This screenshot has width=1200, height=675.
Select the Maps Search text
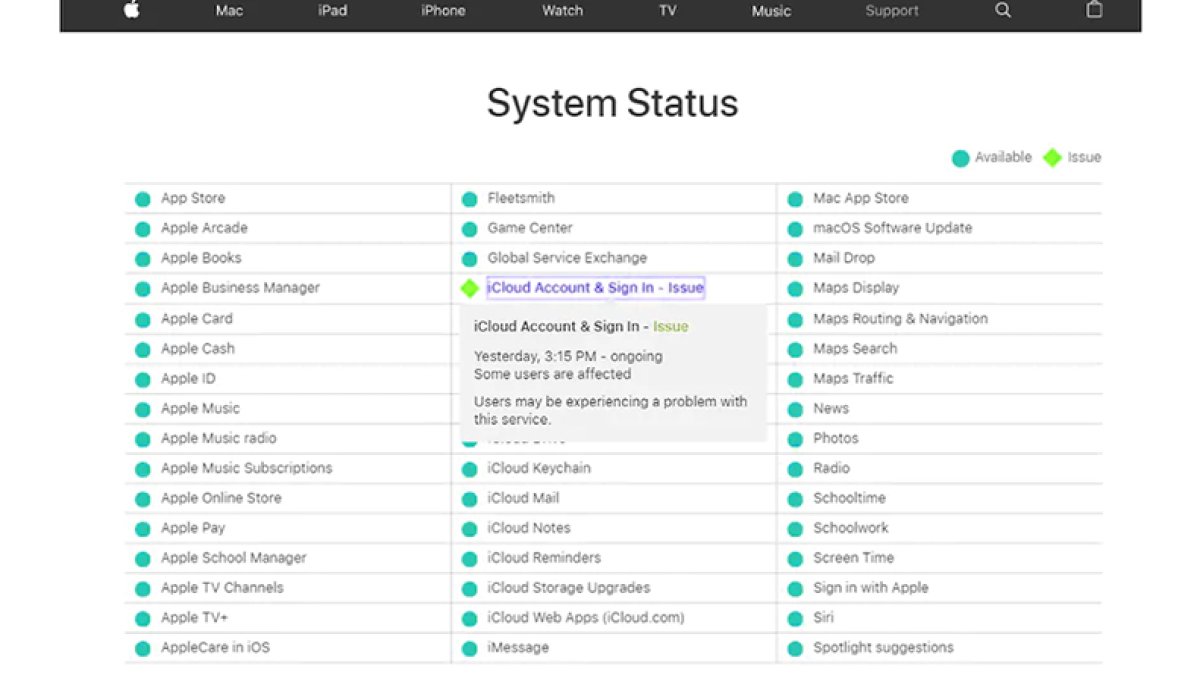855,349
